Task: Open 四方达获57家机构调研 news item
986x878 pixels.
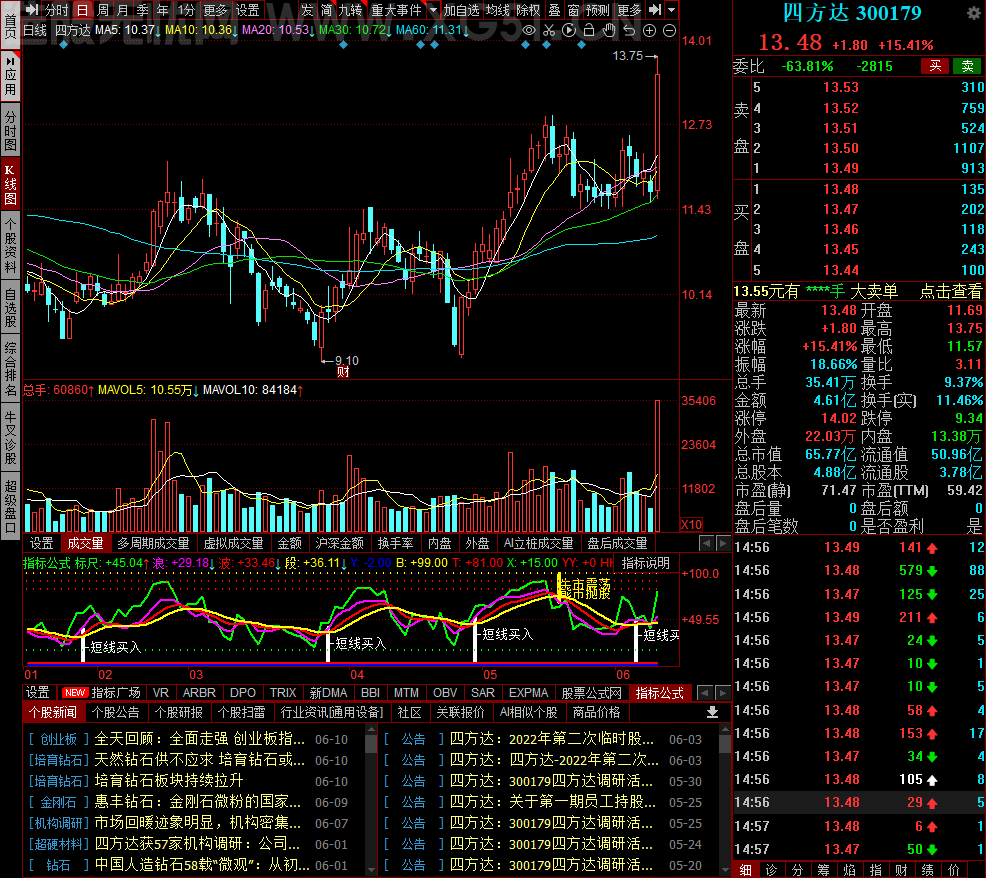Action: pos(197,843)
